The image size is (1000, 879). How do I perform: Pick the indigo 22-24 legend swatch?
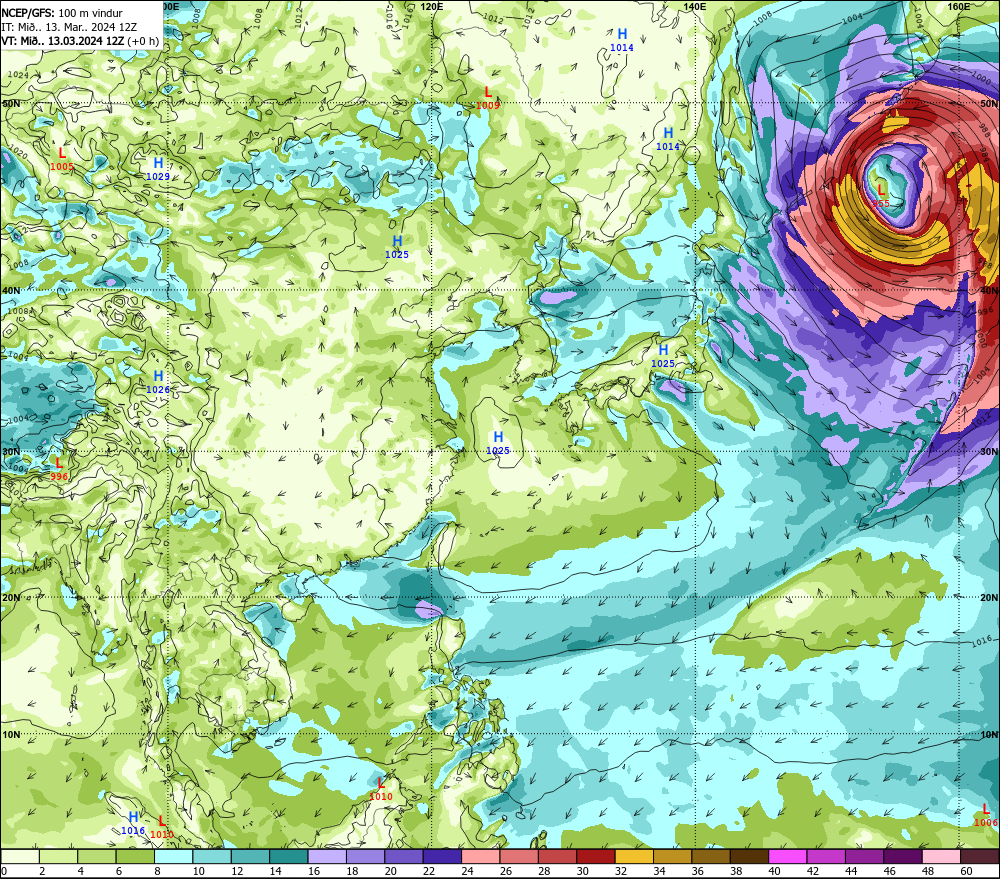pyautogui.click(x=442, y=856)
